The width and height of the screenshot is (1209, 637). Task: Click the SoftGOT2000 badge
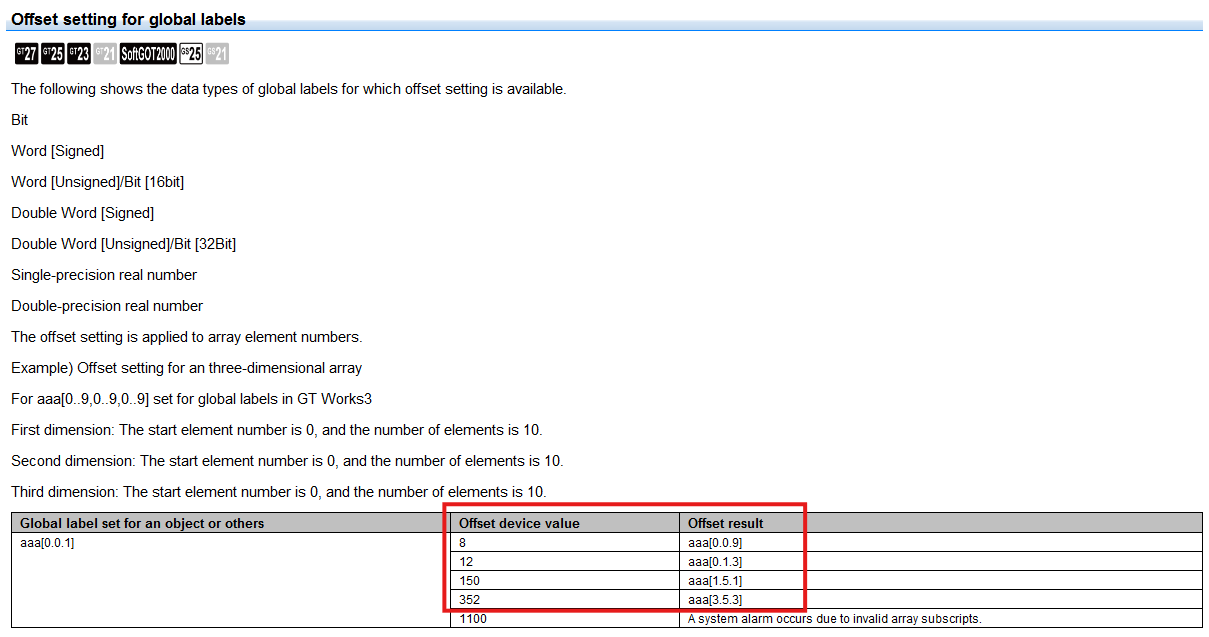pos(148,54)
